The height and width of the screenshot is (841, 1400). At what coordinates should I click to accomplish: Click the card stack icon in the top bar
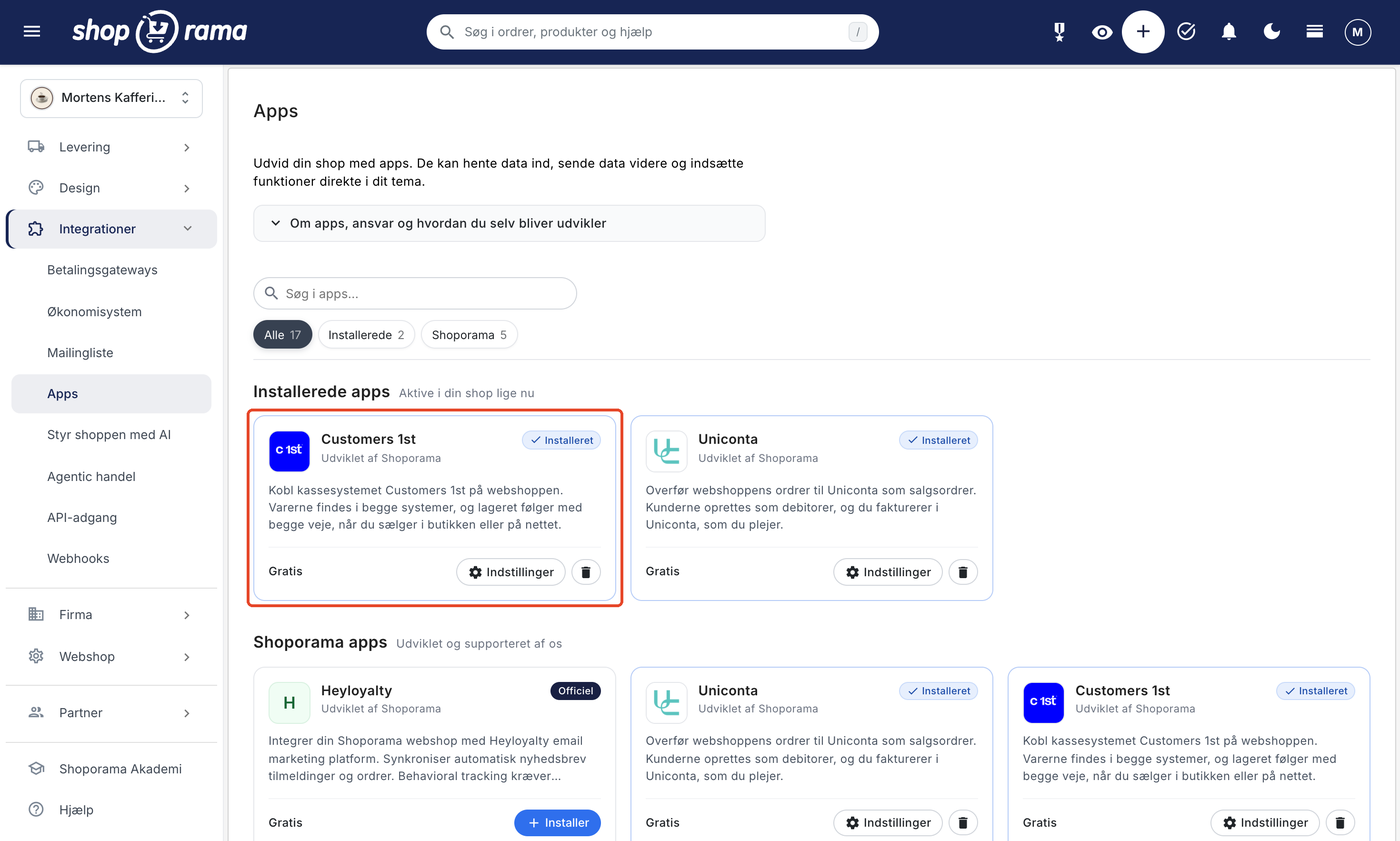click(x=1315, y=32)
